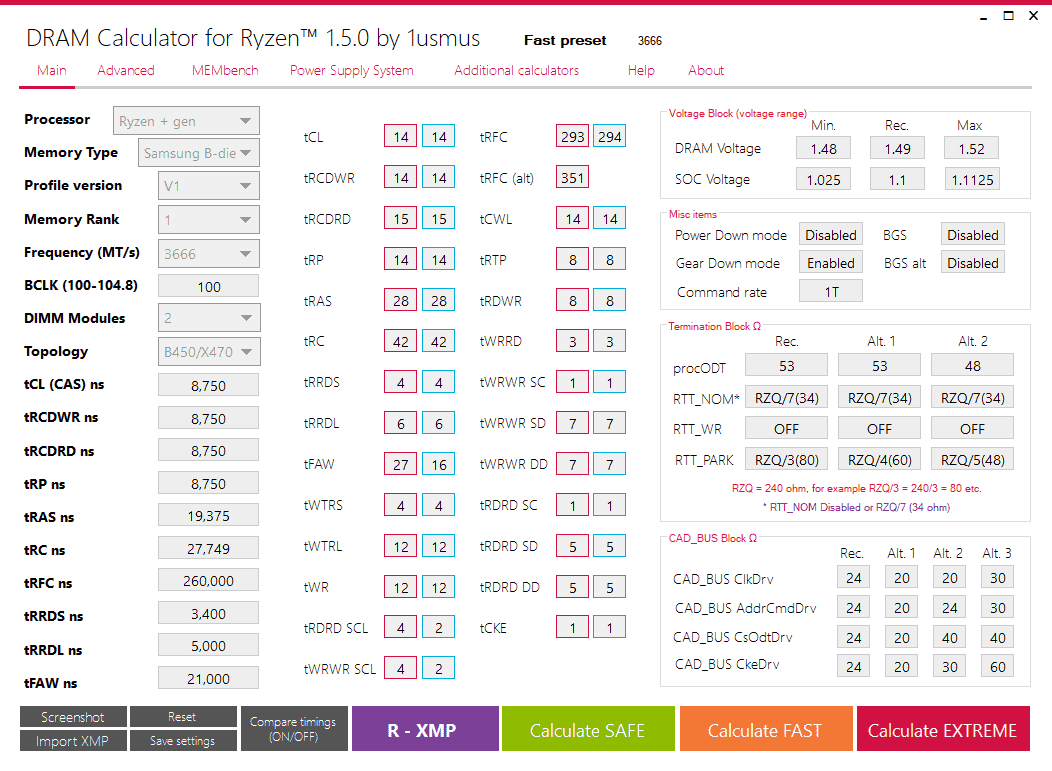The height and width of the screenshot is (771, 1052).
Task: Open the Processor dropdown
Action: pos(186,120)
